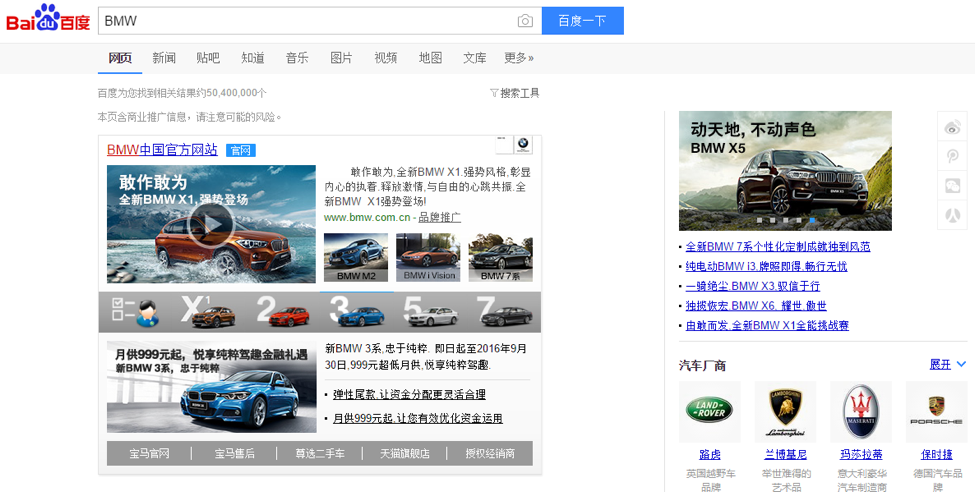
Task: Open BMW中国官方网站 link
Action: (x=162, y=150)
